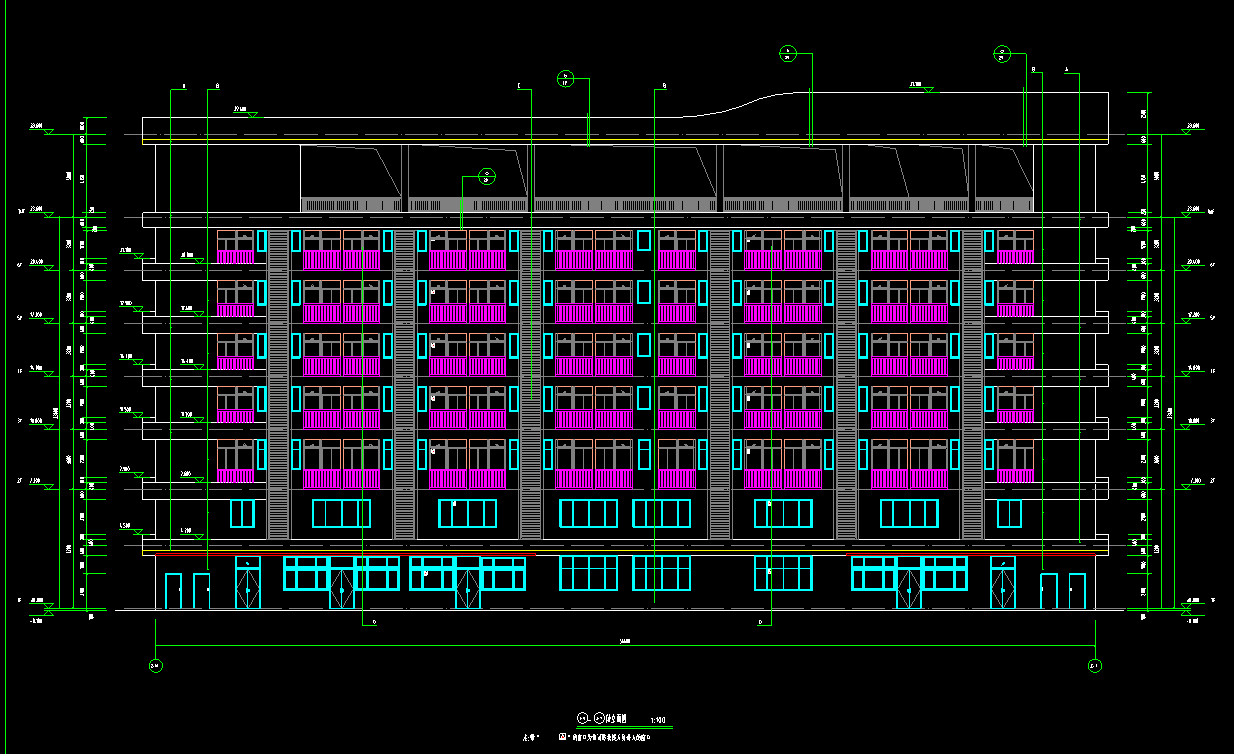The width and height of the screenshot is (1234, 754).
Task: Select the detail callout circle above roof center
Action: (565, 78)
